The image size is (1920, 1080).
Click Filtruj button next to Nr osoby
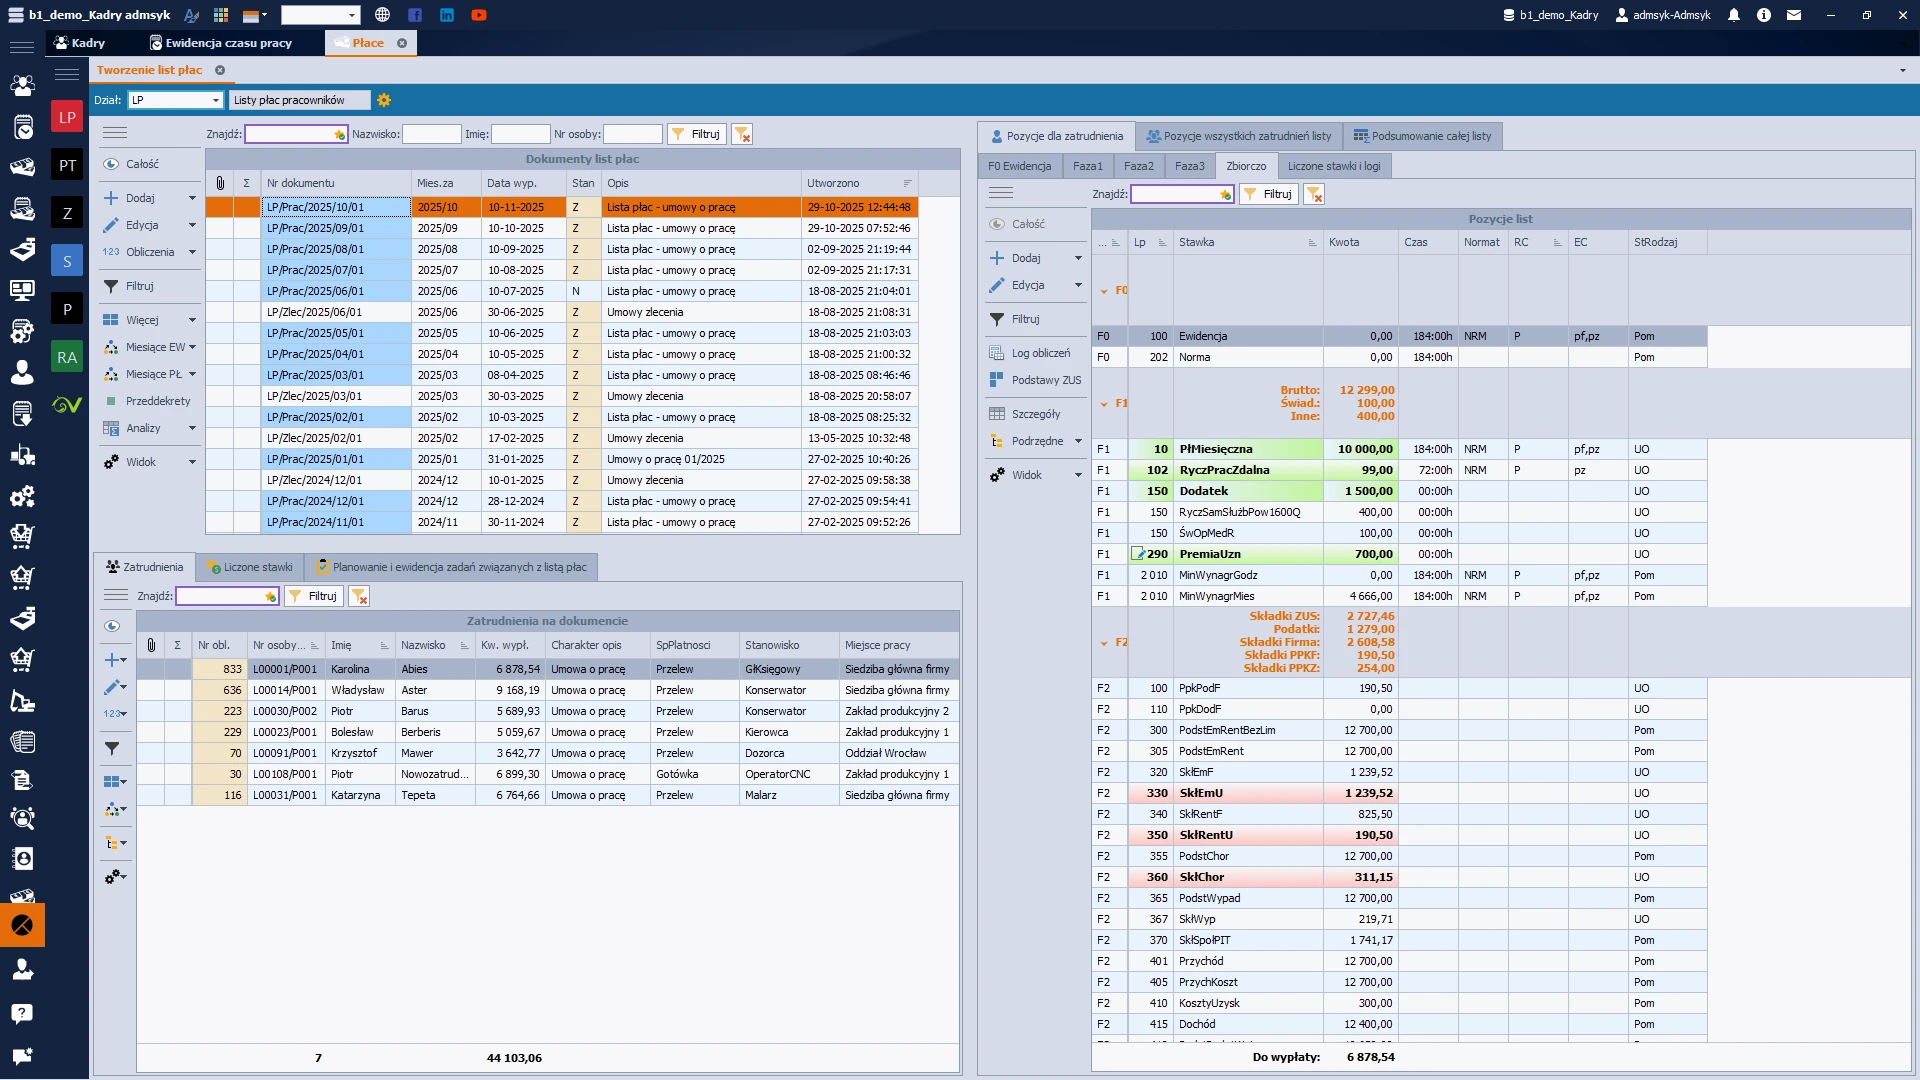(x=696, y=134)
